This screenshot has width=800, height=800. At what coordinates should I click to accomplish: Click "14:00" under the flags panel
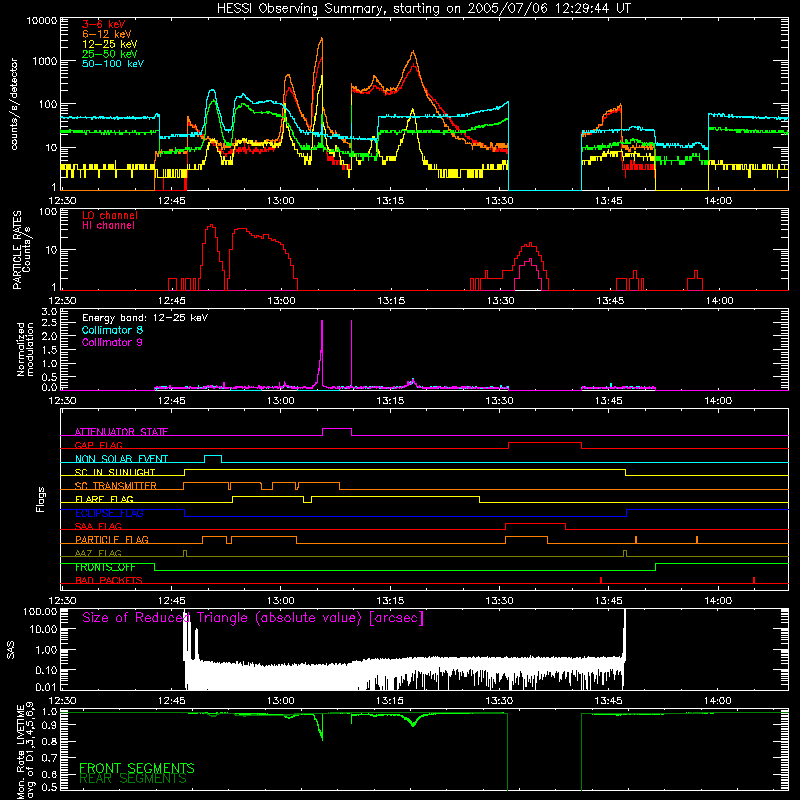[718, 601]
